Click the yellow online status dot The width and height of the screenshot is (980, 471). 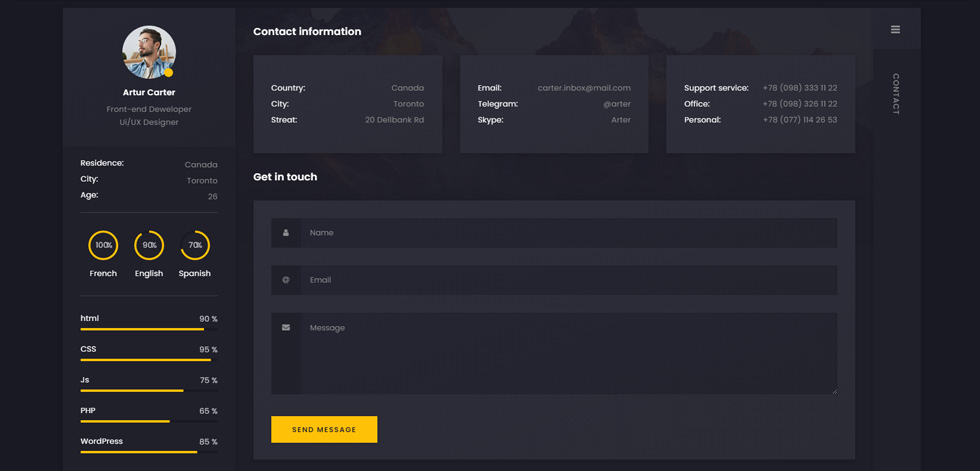tap(168, 72)
